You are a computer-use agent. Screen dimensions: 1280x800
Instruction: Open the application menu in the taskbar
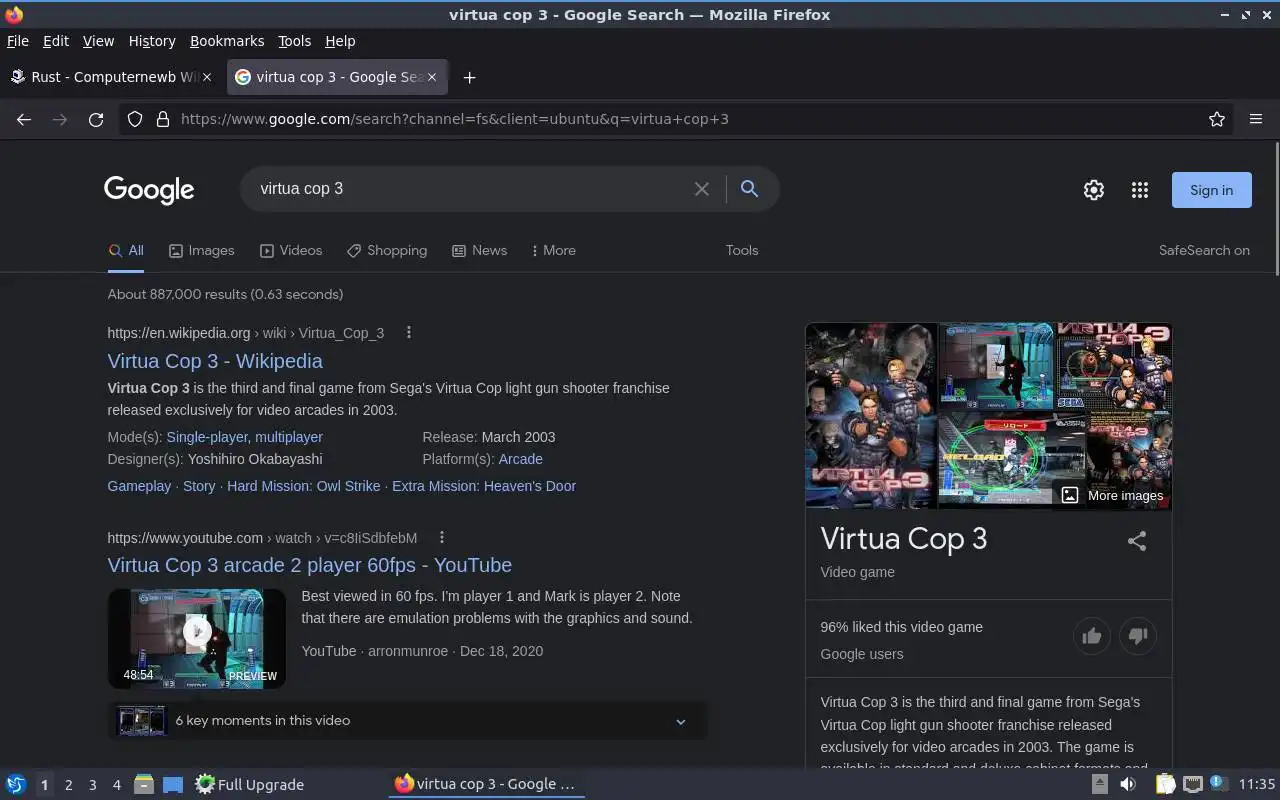(x=16, y=784)
